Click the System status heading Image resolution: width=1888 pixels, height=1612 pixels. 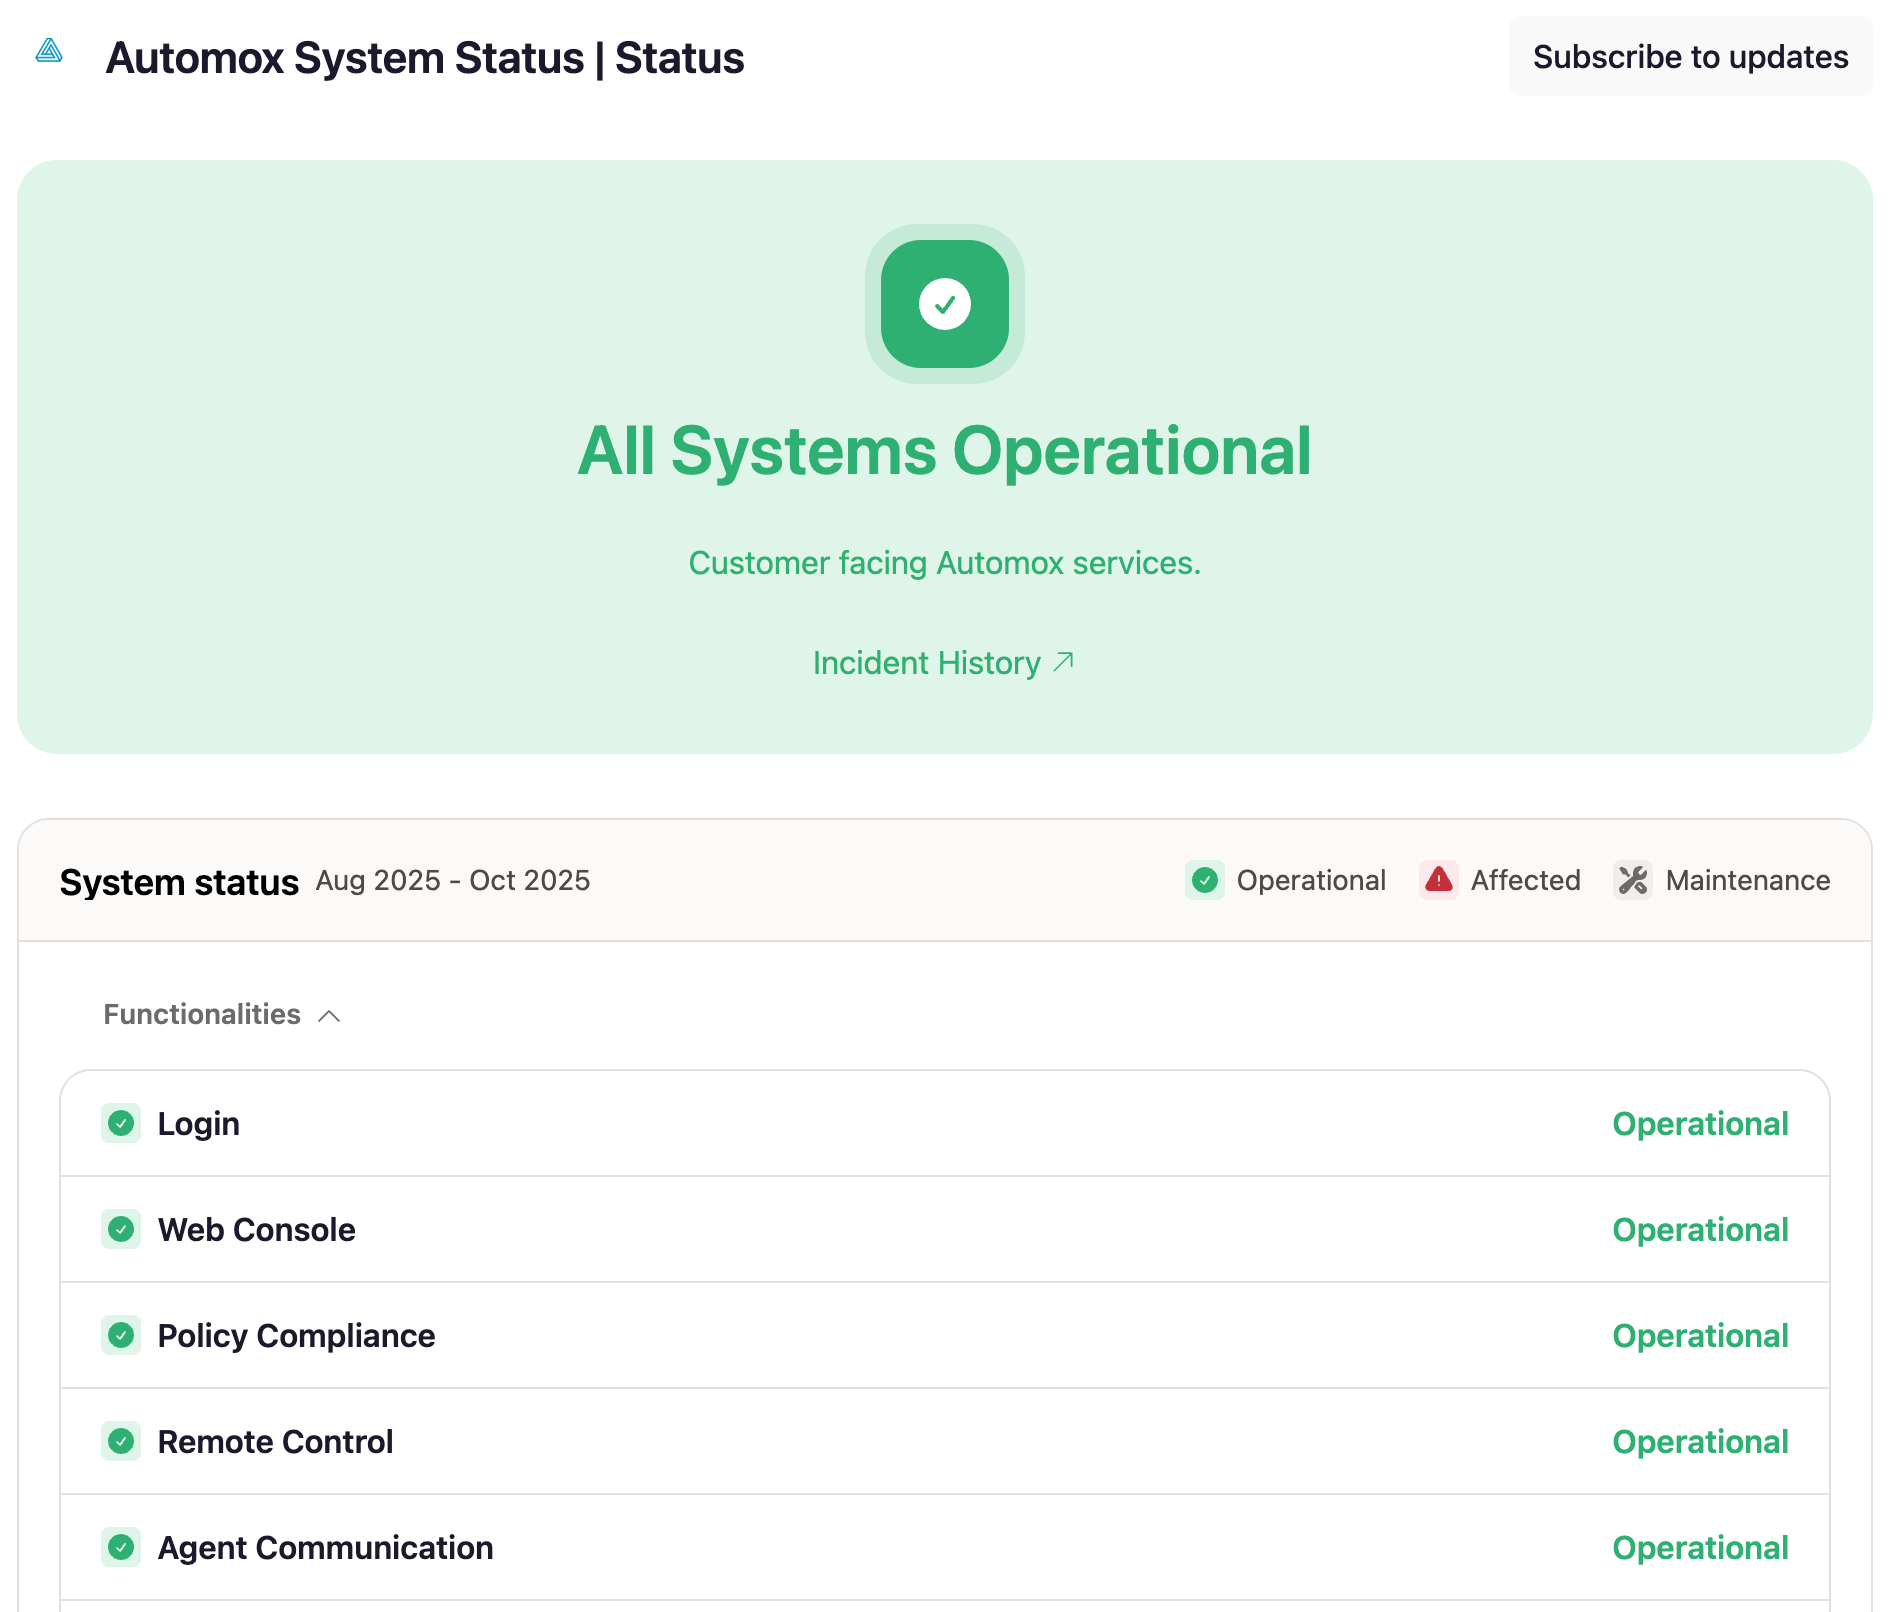(x=180, y=881)
